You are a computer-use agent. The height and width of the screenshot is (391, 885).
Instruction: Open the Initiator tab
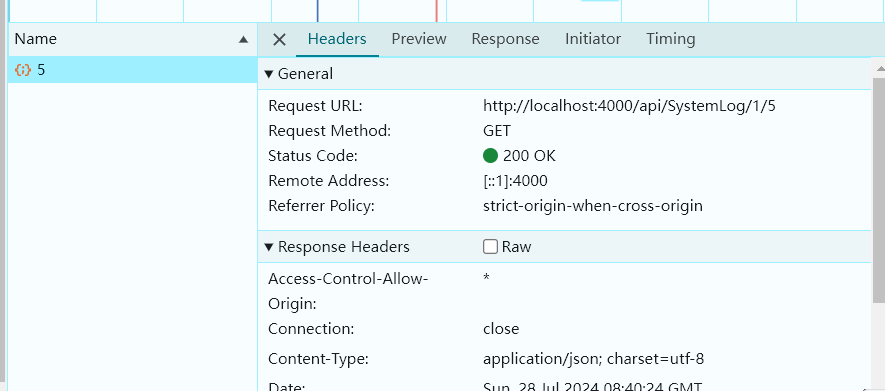[x=593, y=39]
